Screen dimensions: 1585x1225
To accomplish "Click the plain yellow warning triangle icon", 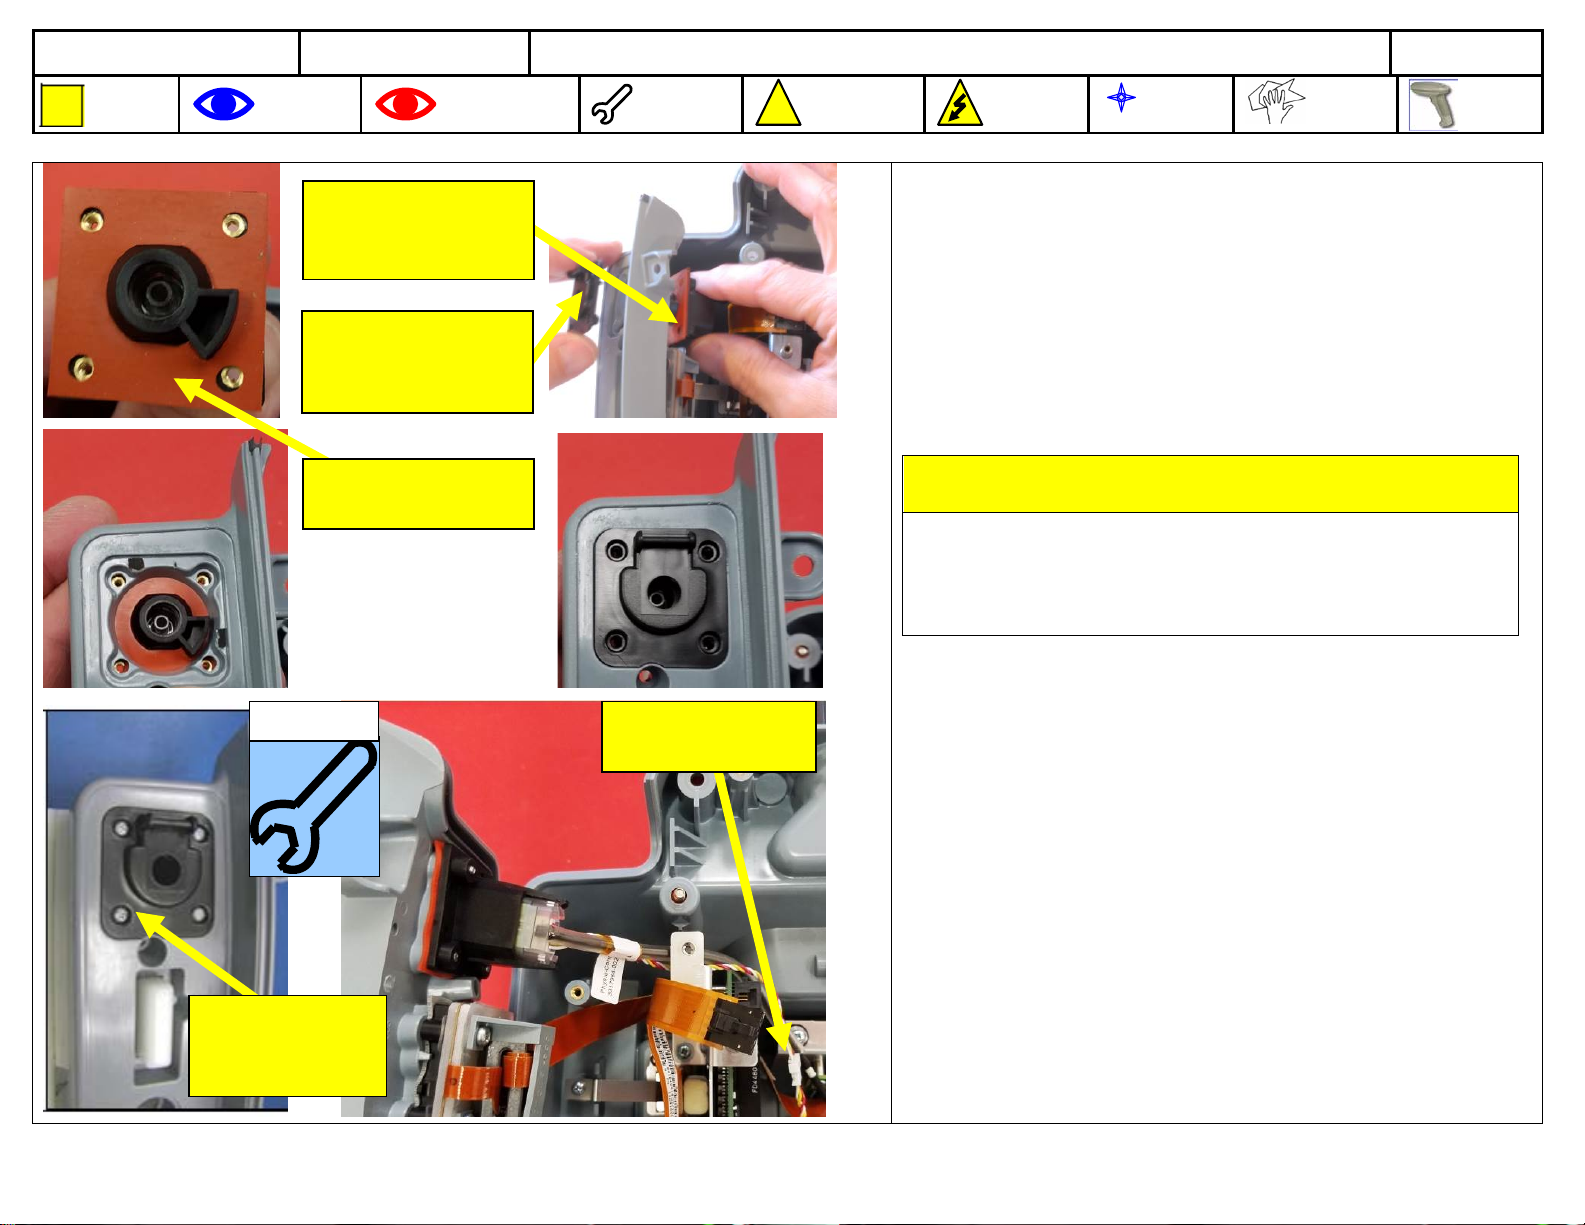I will pos(778,104).
